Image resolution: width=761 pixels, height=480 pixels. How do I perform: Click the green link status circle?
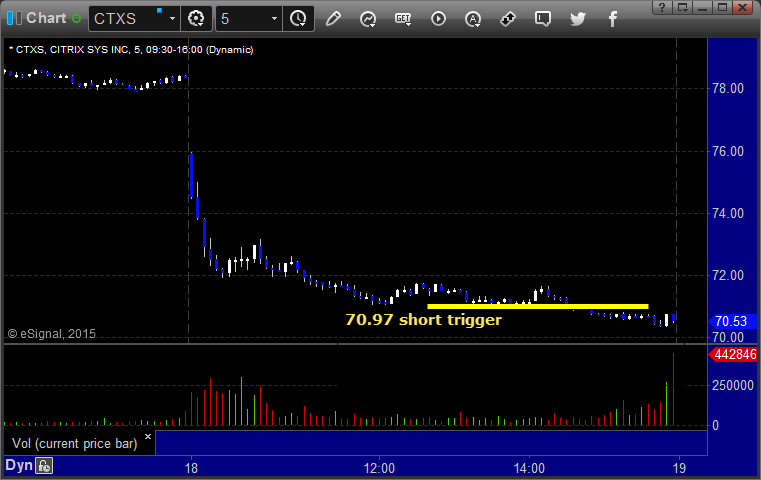coord(76,19)
